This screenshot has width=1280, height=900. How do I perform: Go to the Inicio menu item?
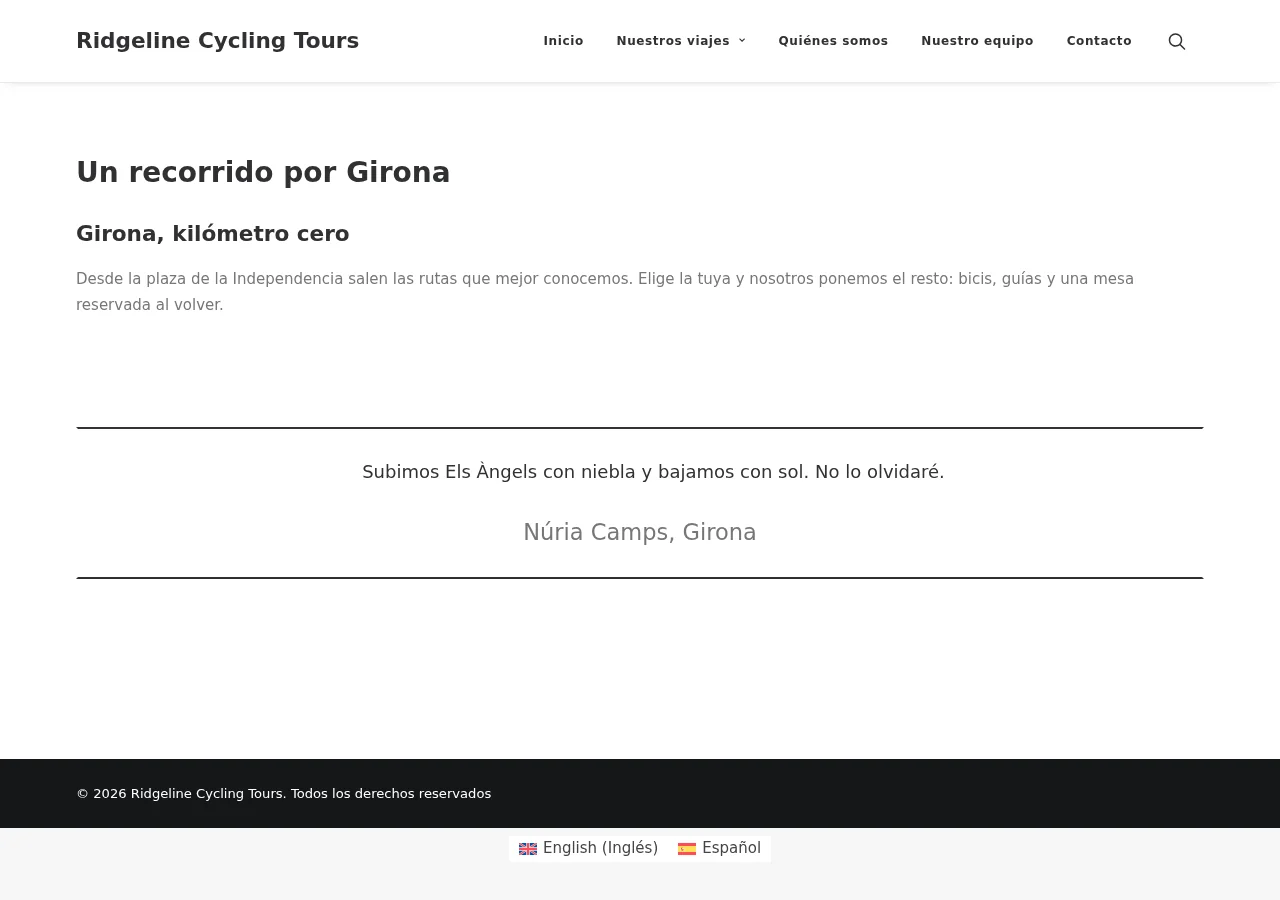click(563, 41)
